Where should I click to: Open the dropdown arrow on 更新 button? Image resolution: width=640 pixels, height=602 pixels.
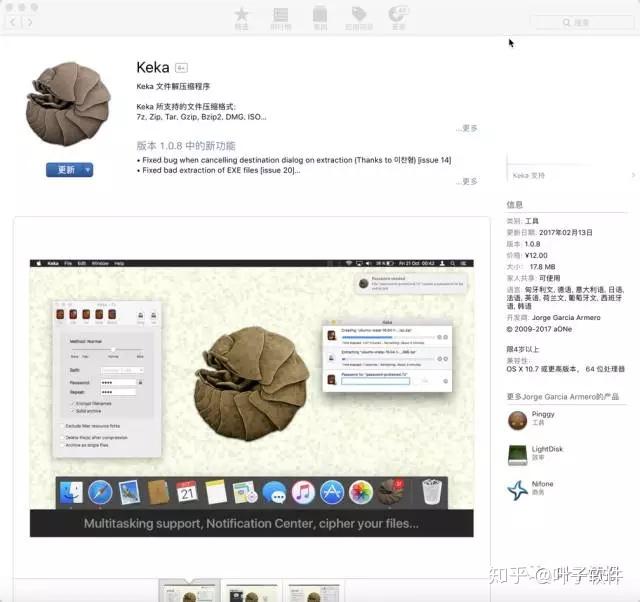coord(88,170)
